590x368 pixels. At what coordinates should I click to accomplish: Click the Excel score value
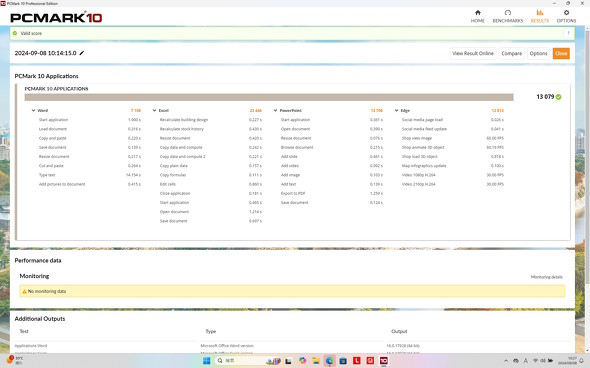tap(255, 111)
